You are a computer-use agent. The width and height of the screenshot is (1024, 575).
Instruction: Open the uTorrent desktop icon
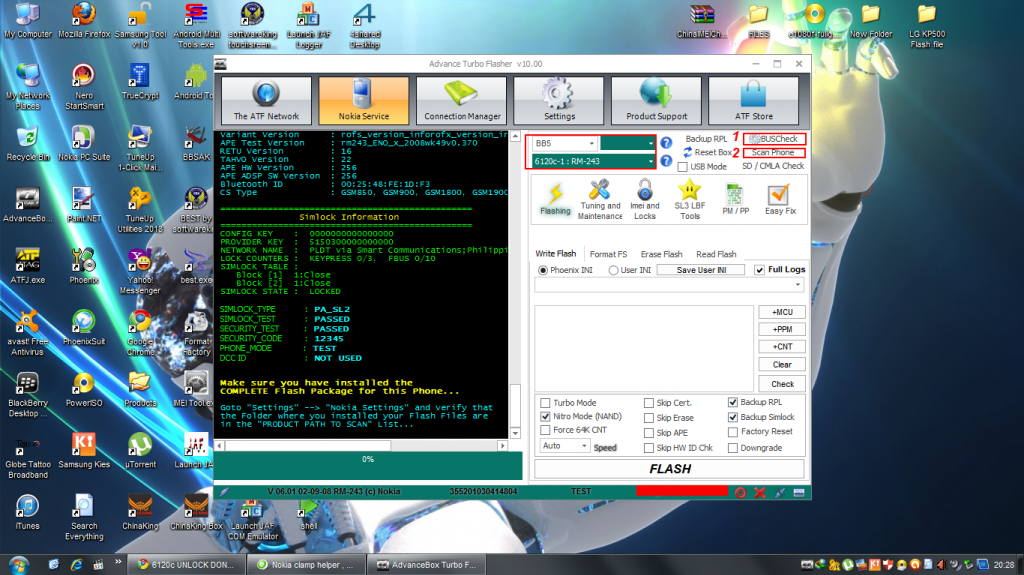pyautogui.click(x=140, y=451)
